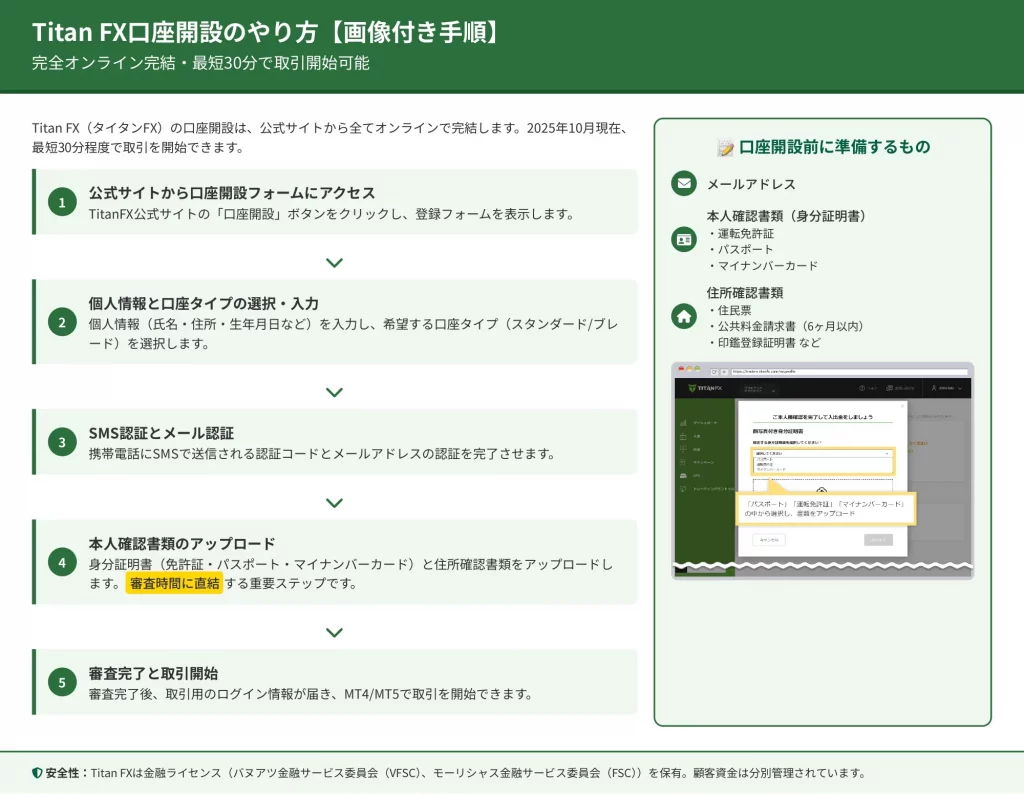1024x794 pixels.
Task: Click the step 5 number circle
Action: click(62, 682)
